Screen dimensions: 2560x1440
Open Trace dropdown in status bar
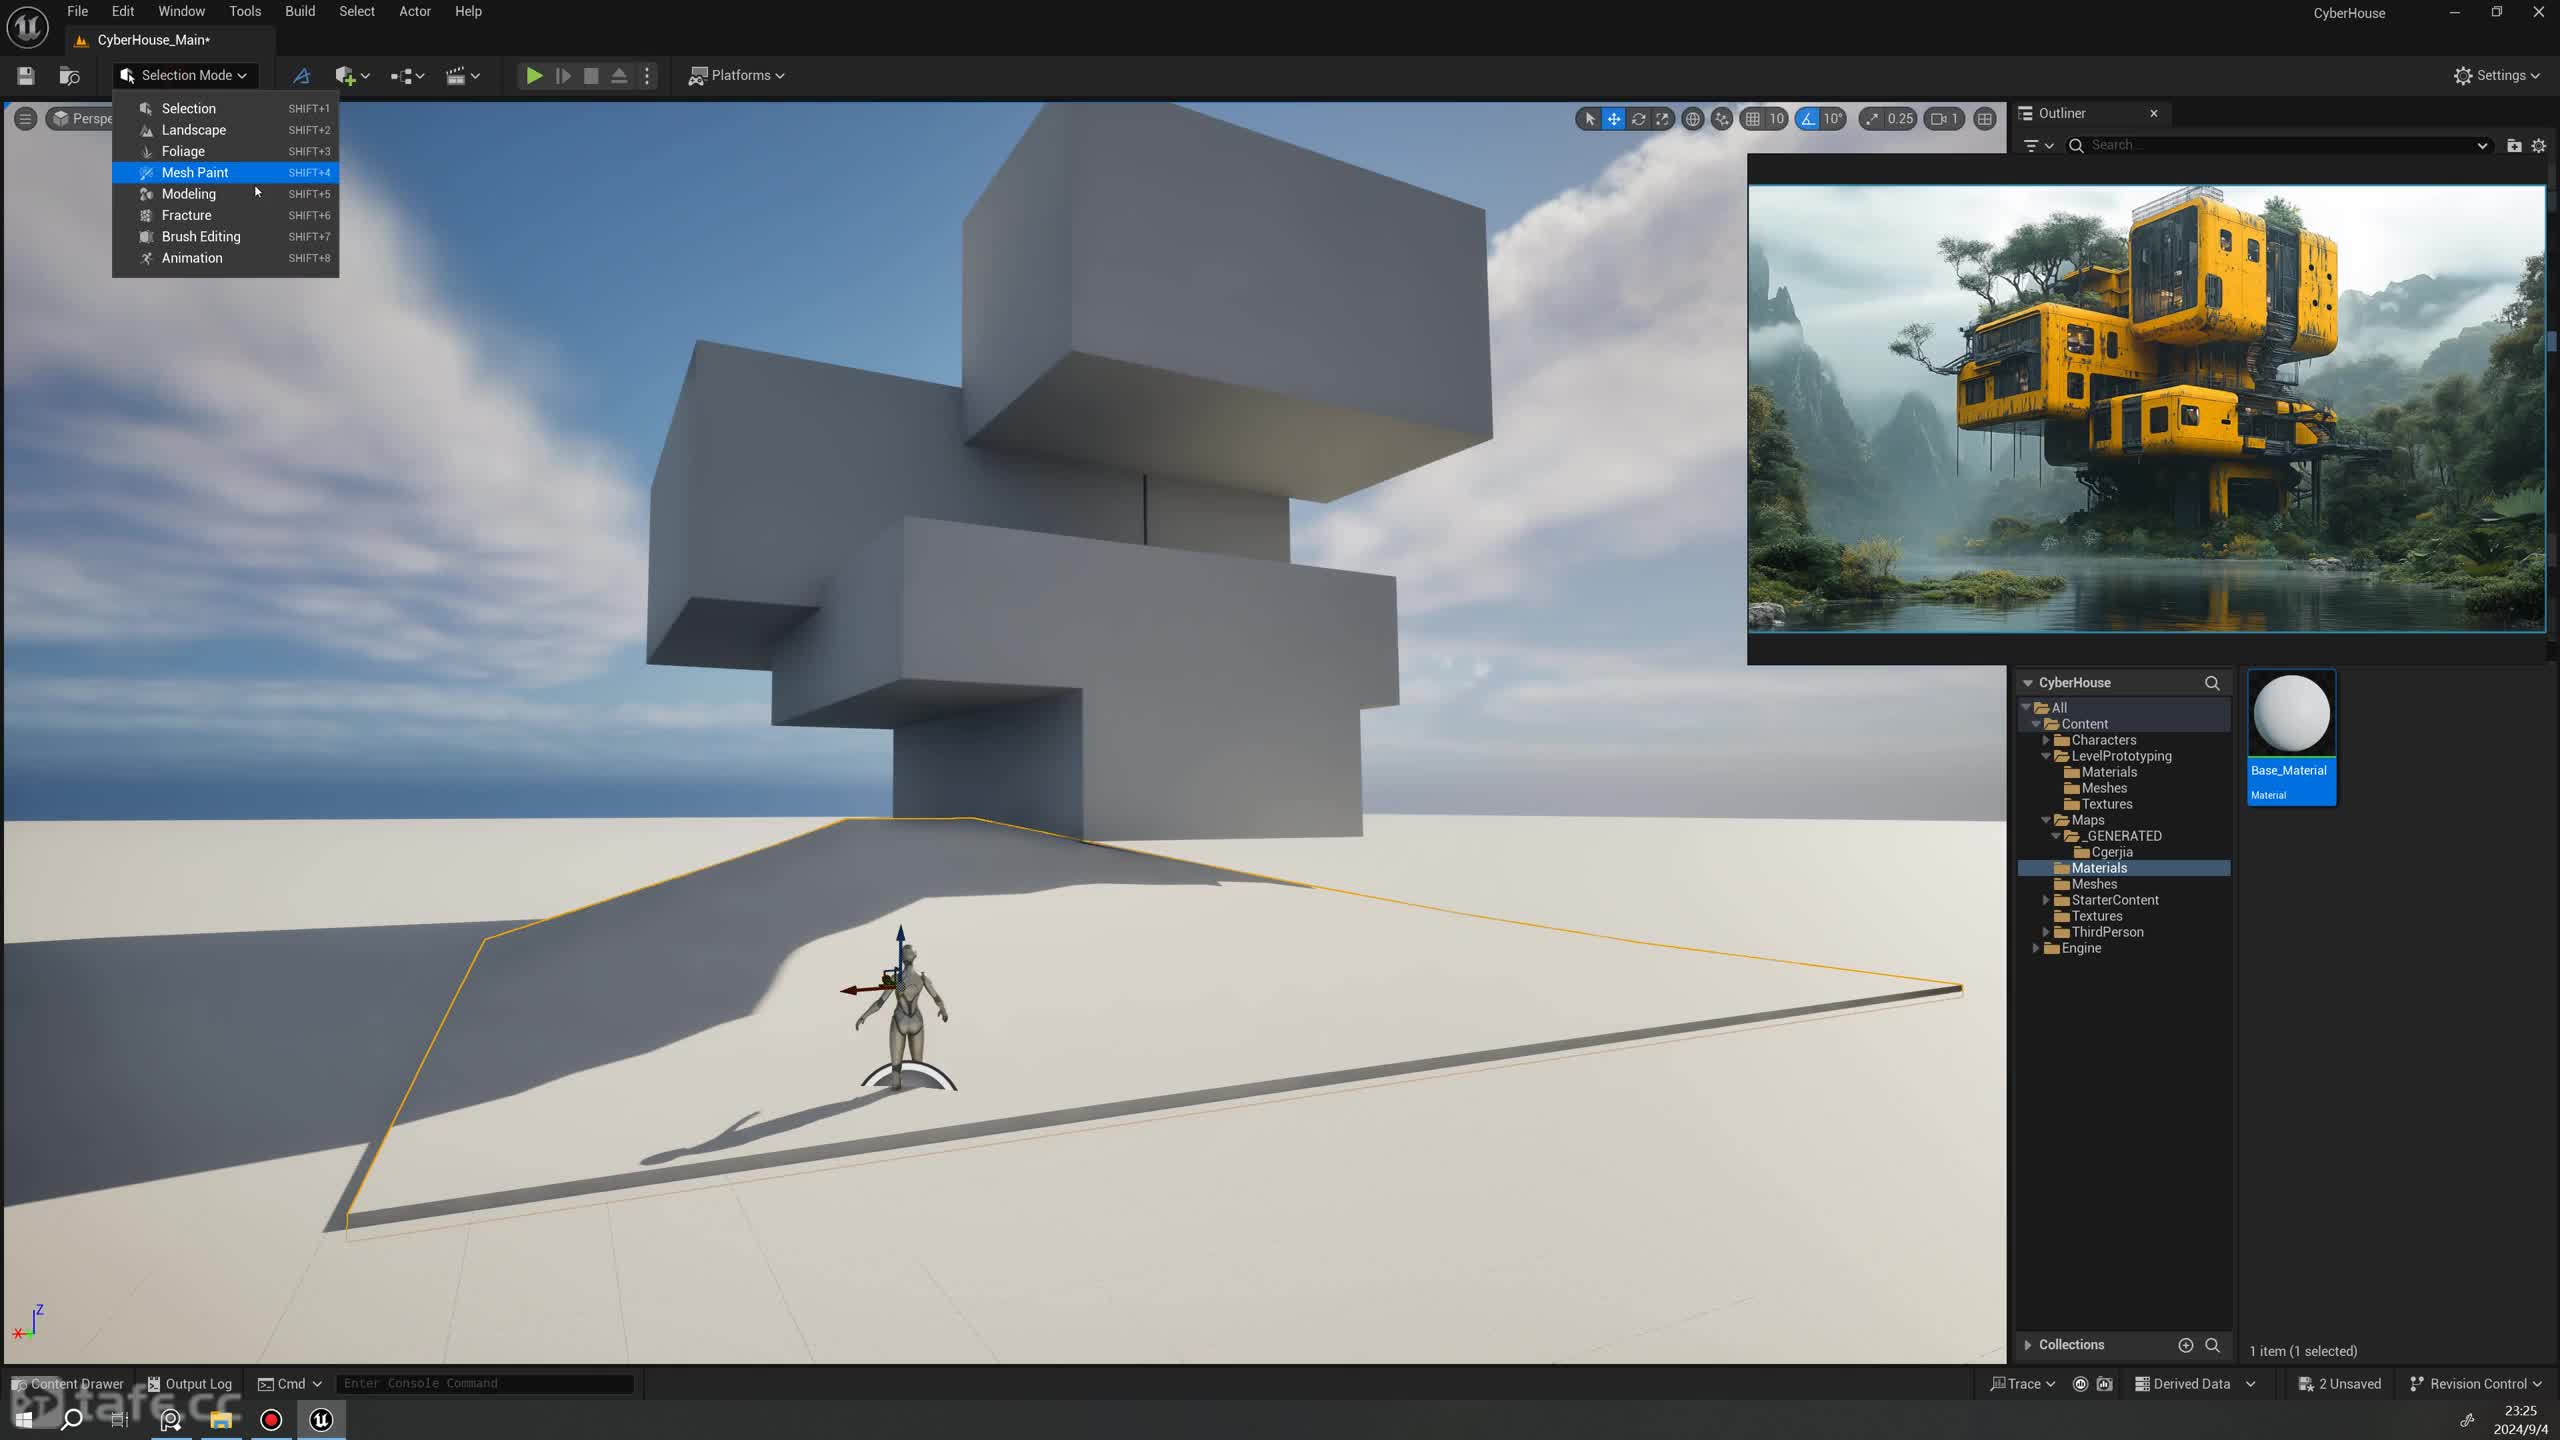(x=2023, y=1384)
